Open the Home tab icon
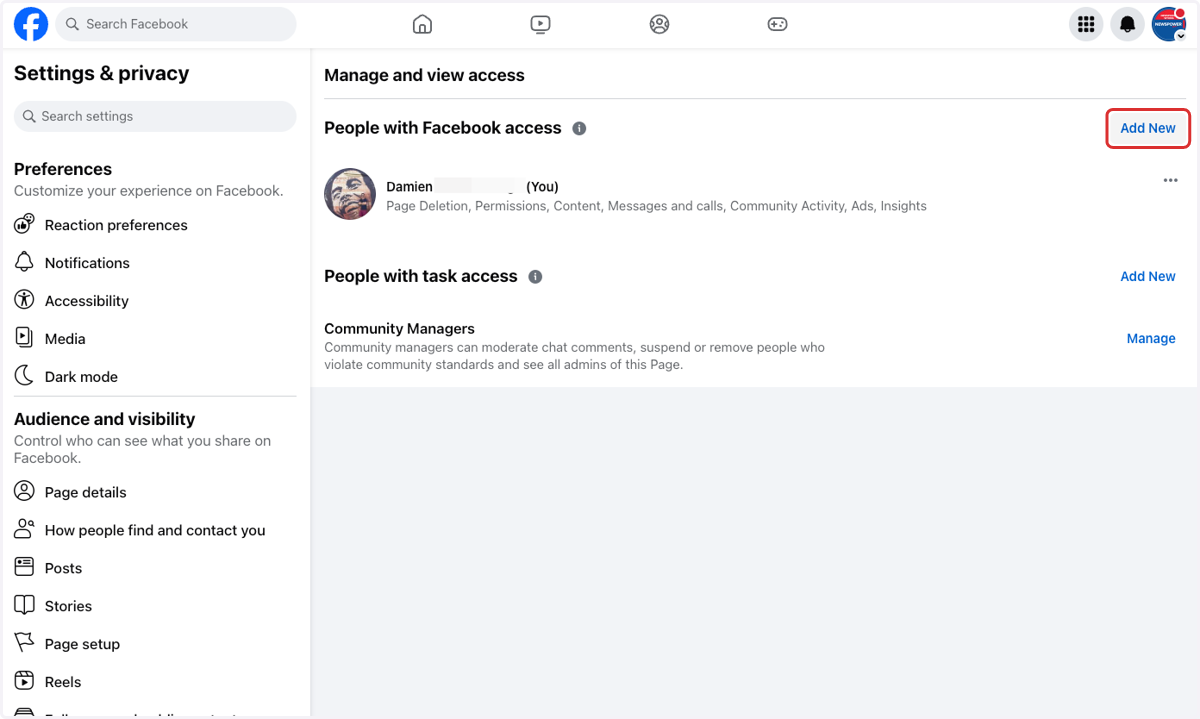 pyautogui.click(x=422, y=24)
